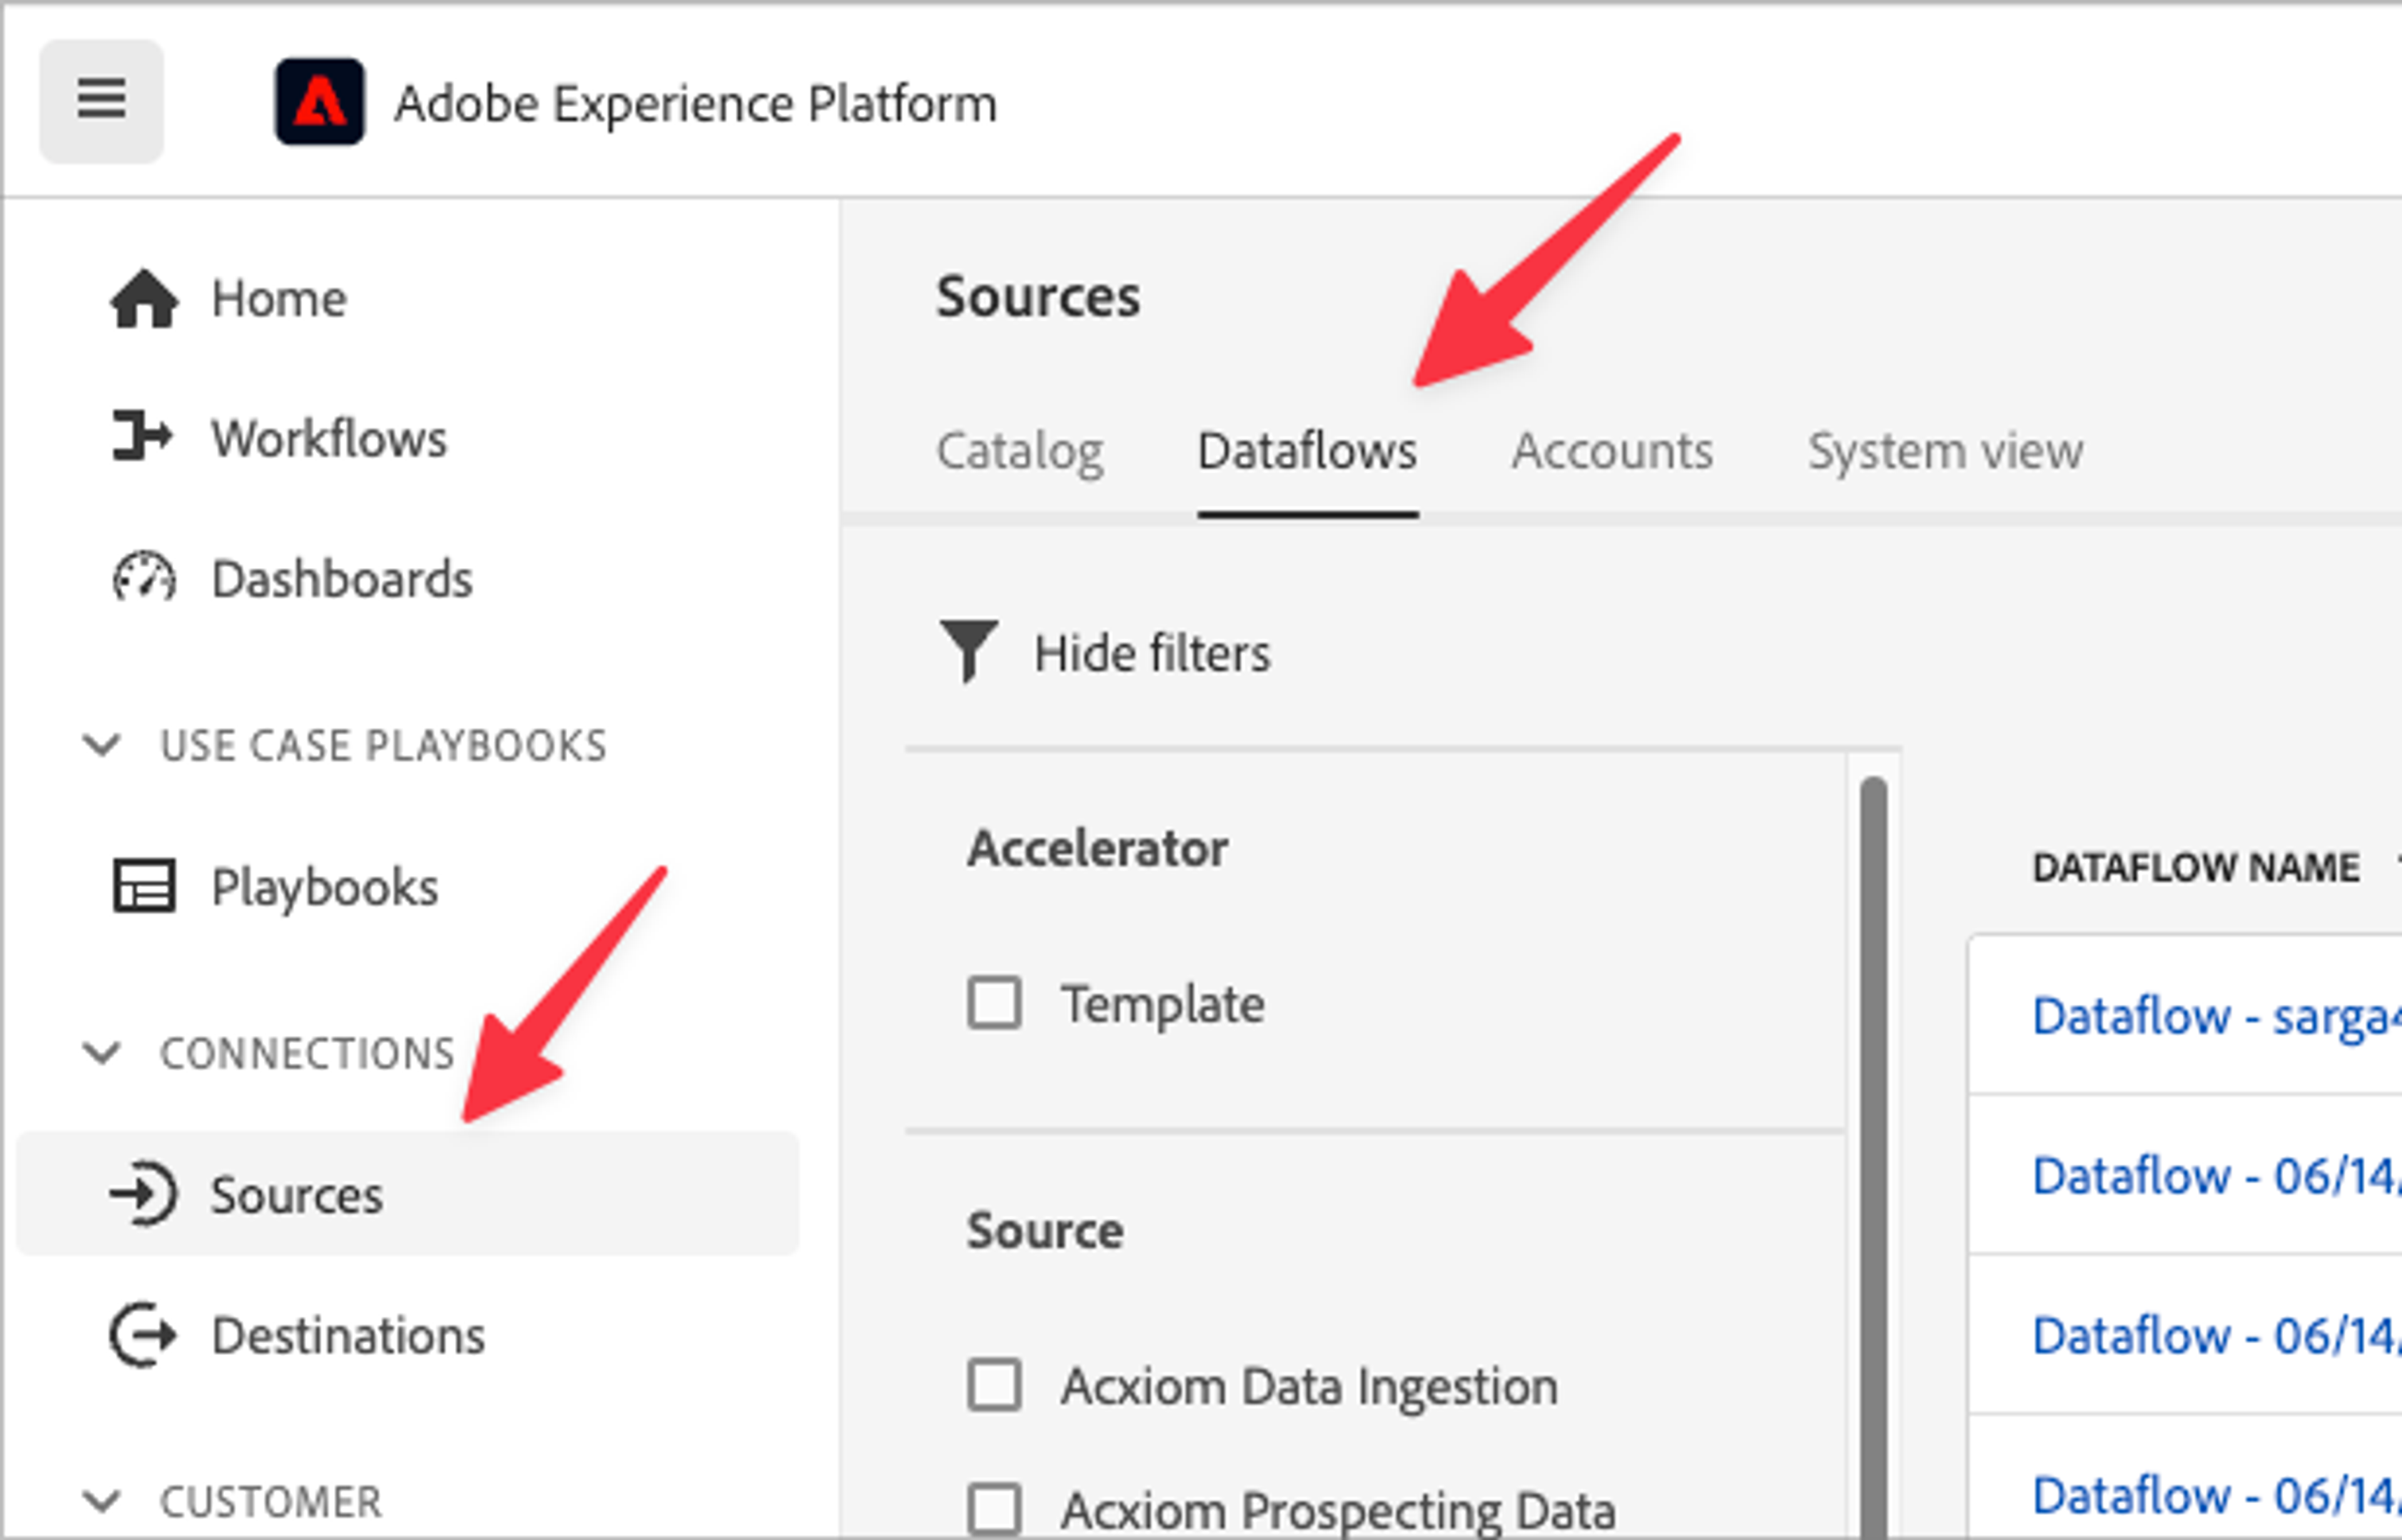Image resolution: width=2402 pixels, height=1540 pixels.
Task: Click the hamburger menu icon
Action: coord(101,100)
